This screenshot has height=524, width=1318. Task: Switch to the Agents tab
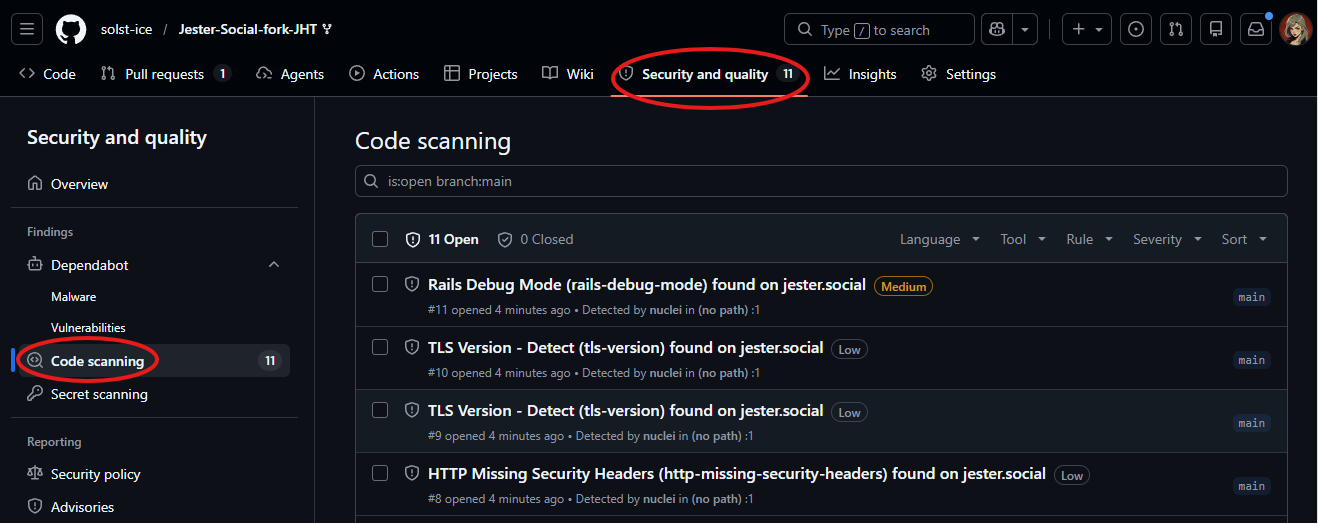click(x=290, y=74)
